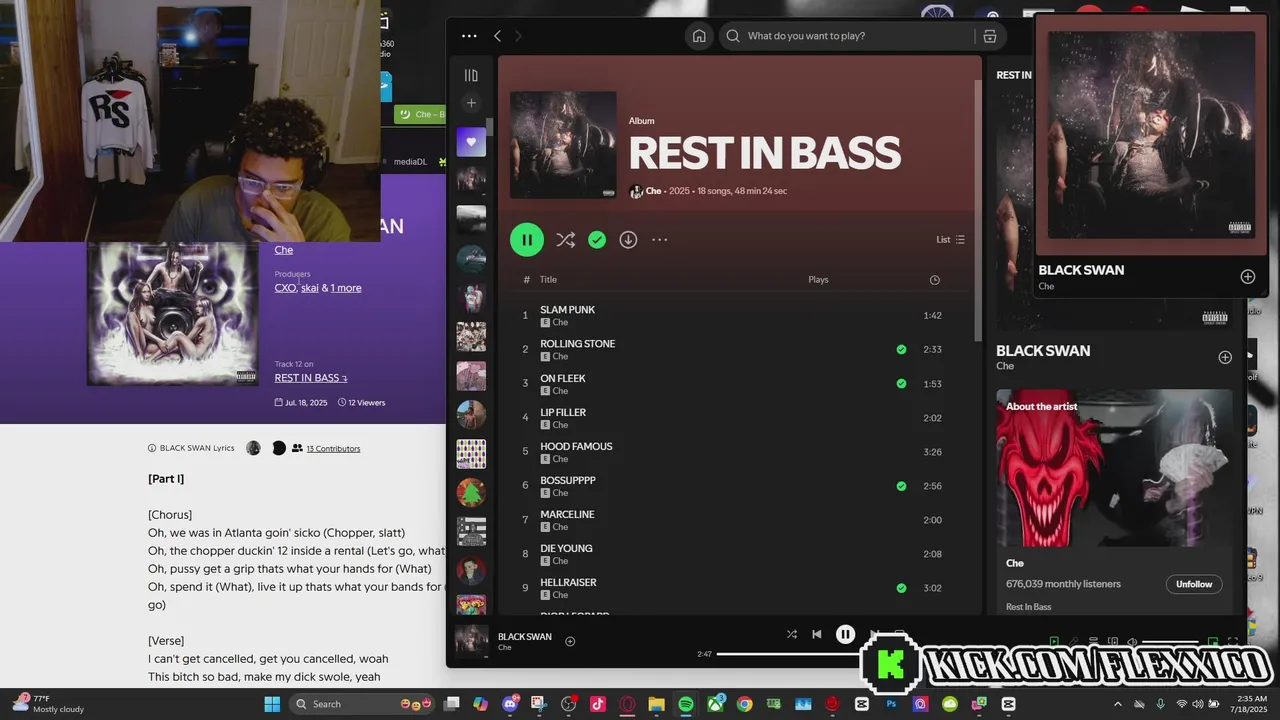The height and width of the screenshot is (720, 1280).
Task: Seek using the song progress bar
Action: (788, 654)
